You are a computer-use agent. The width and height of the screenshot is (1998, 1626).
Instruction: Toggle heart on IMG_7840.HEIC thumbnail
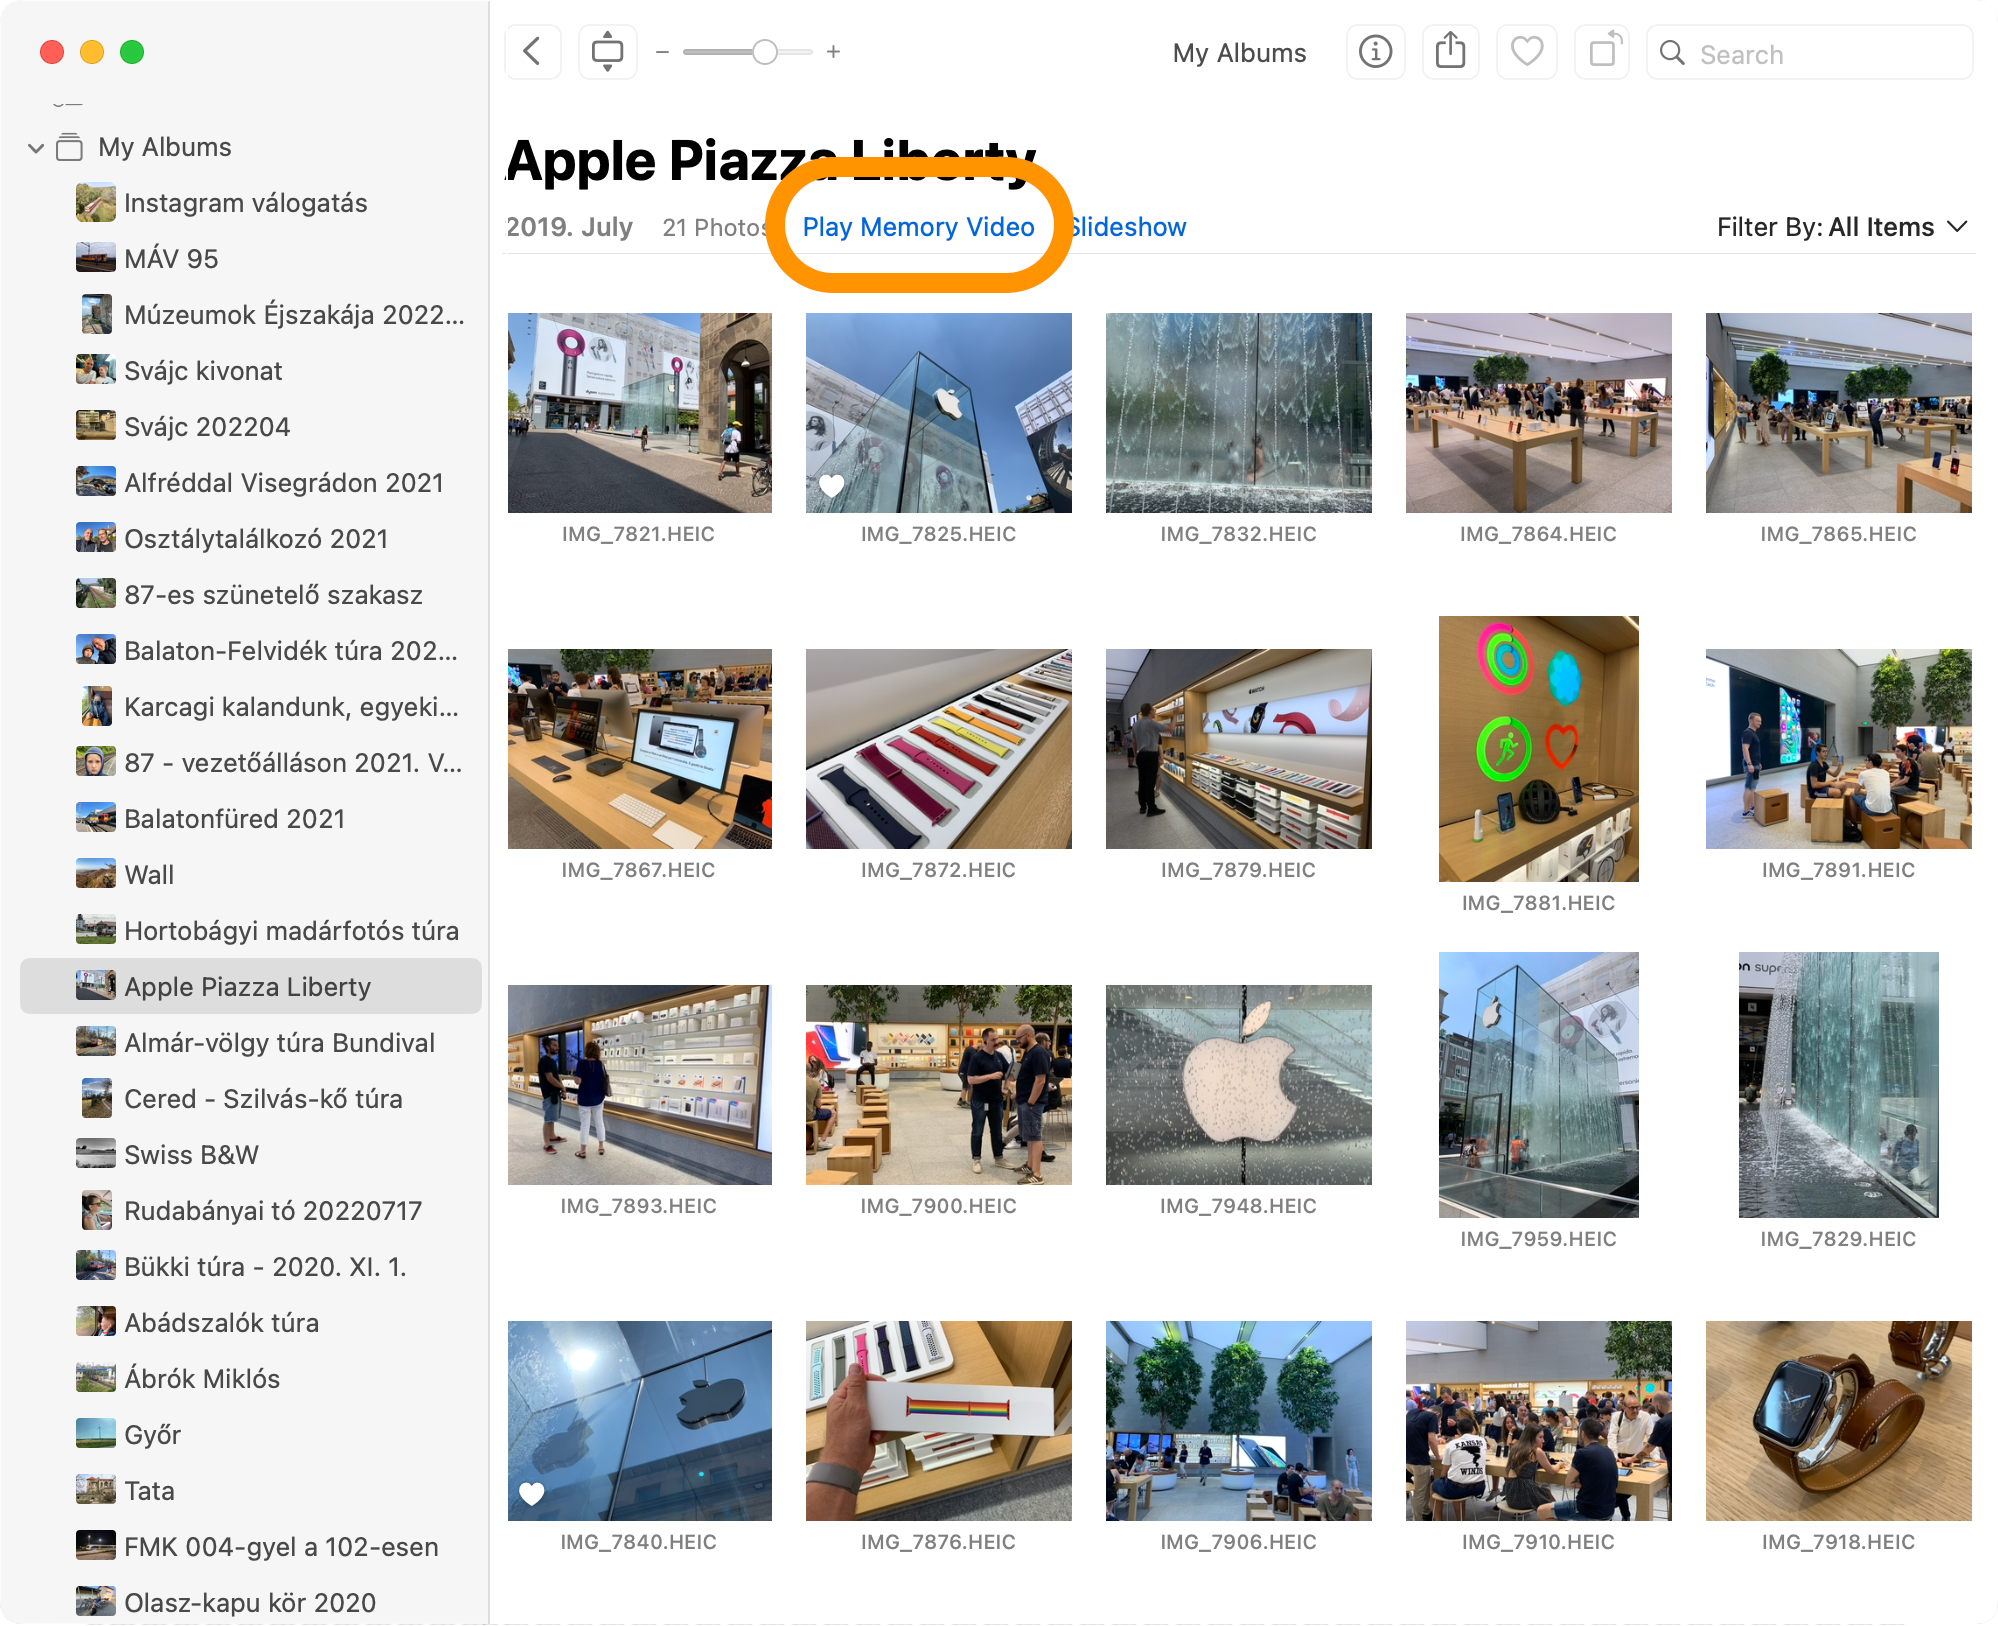pyautogui.click(x=532, y=1494)
